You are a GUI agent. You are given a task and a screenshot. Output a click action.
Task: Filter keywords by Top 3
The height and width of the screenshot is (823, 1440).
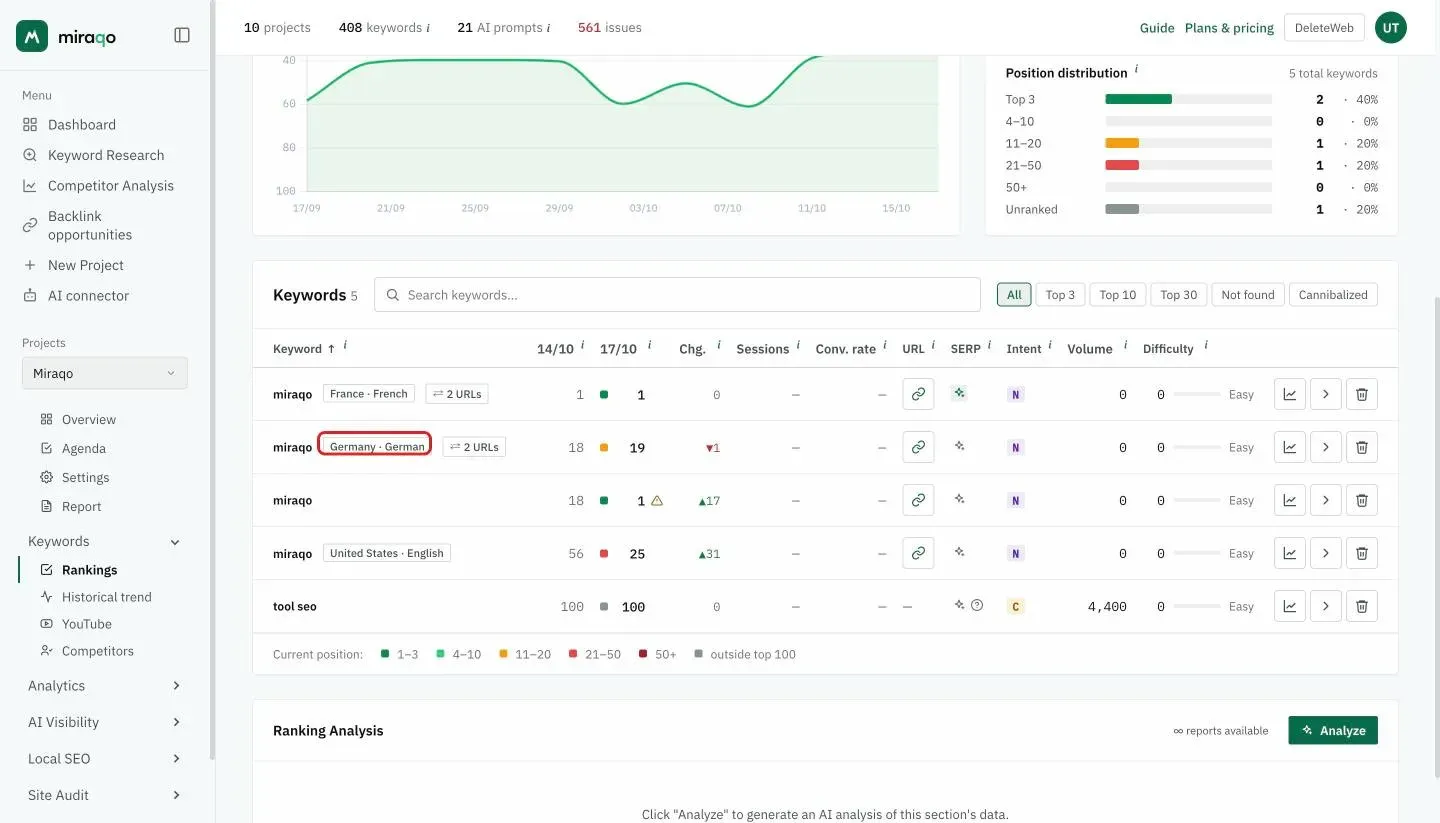[x=1060, y=295]
